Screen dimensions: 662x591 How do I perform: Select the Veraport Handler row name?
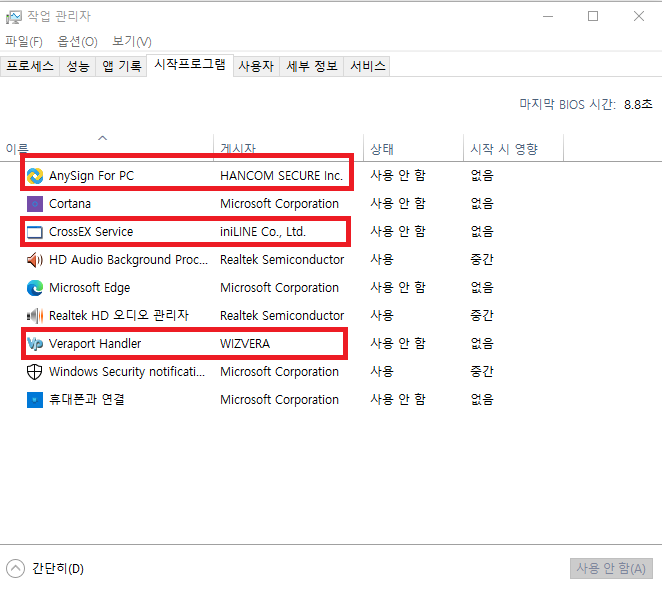(95, 344)
